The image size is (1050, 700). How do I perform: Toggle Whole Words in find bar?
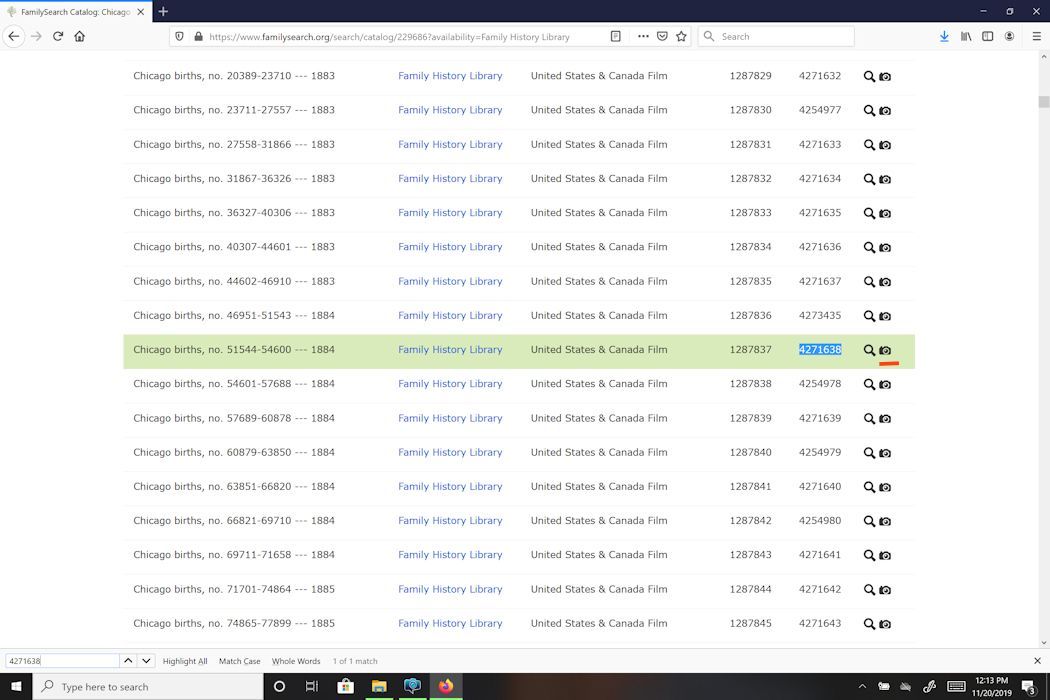click(296, 661)
